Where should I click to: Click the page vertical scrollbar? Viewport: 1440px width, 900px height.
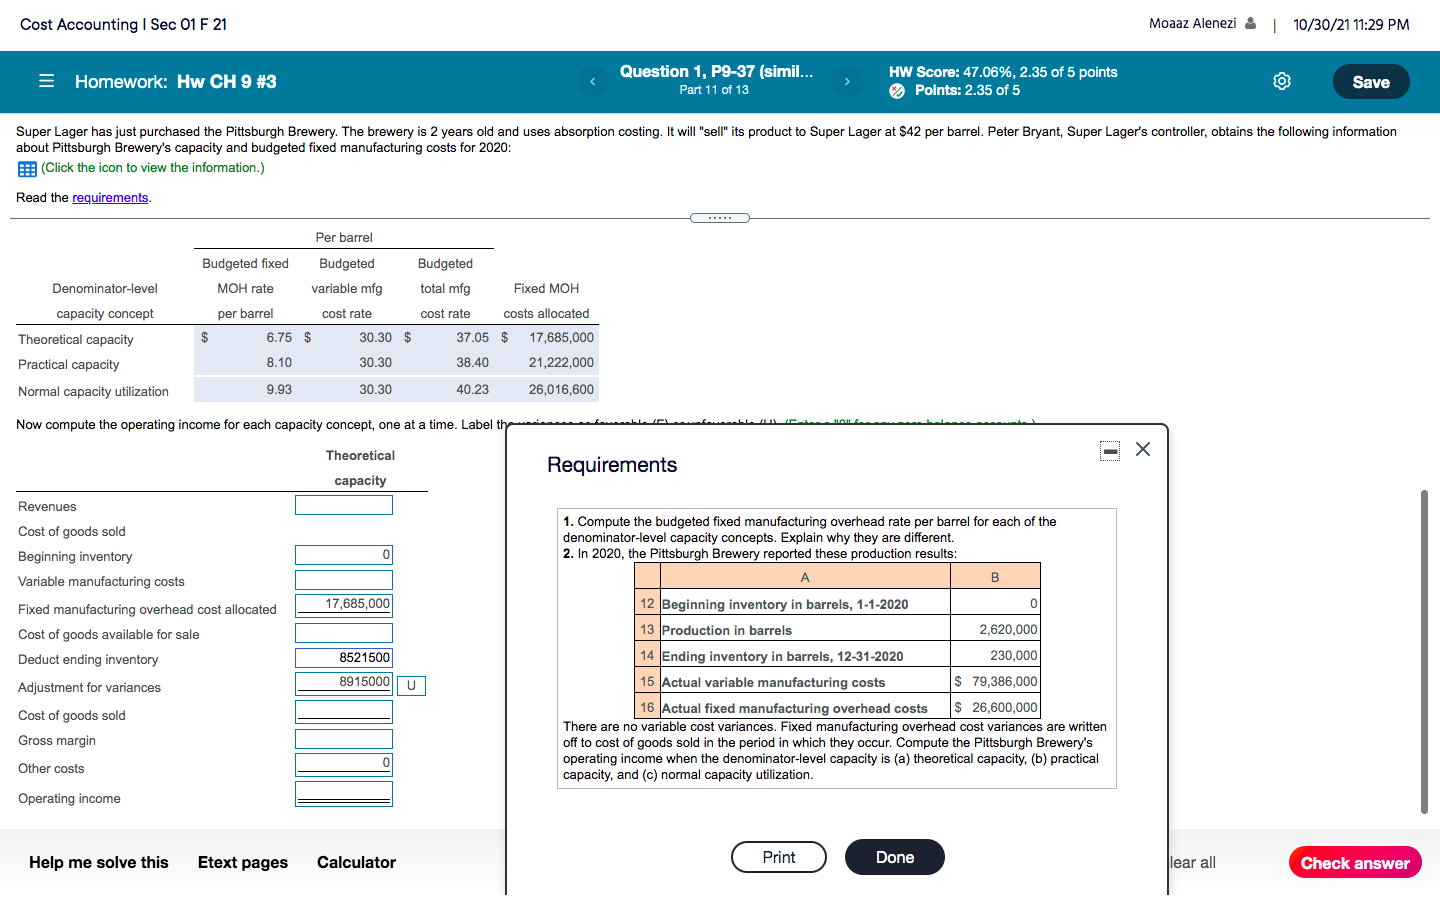tap(1424, 652)
